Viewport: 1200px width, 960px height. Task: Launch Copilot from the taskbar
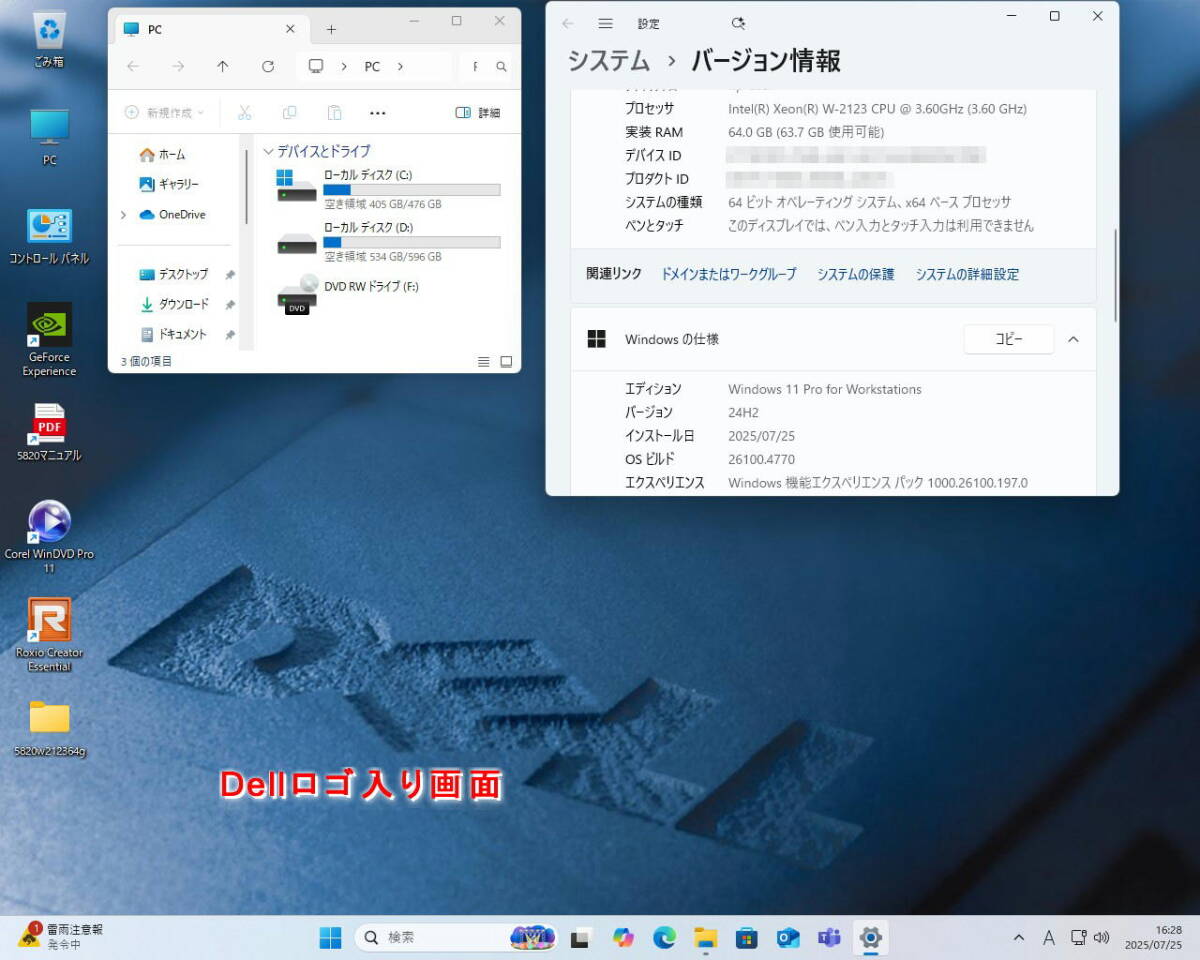point(623,937)
